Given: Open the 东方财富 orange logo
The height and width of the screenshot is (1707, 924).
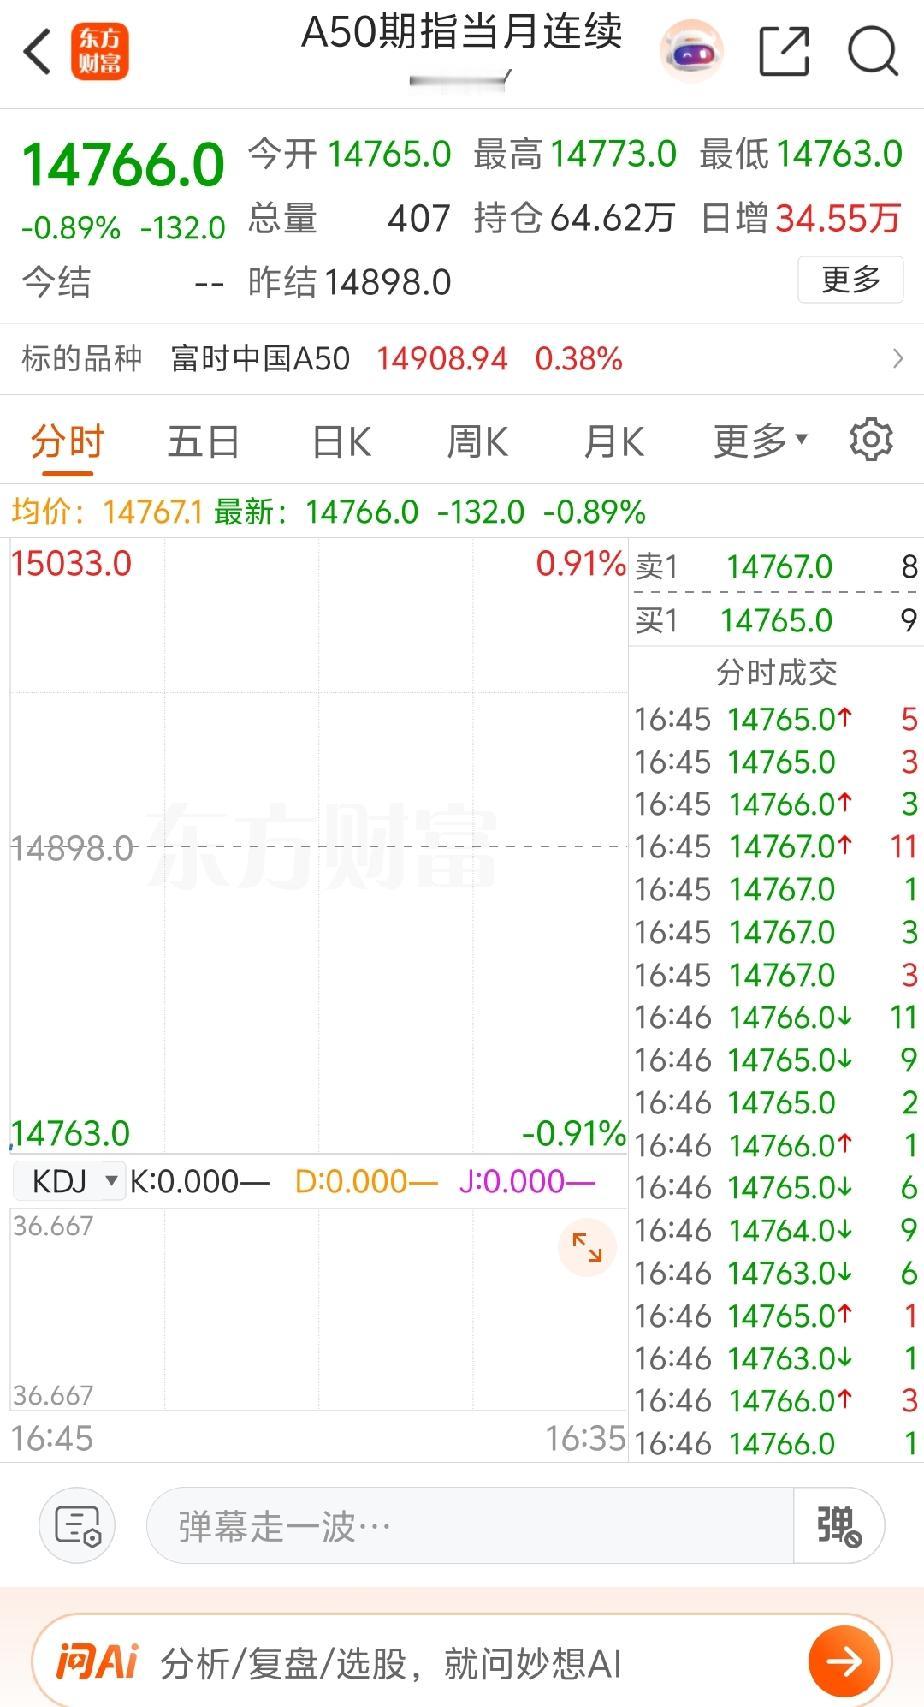Looking at the screenshot, I should pos(100,52).
